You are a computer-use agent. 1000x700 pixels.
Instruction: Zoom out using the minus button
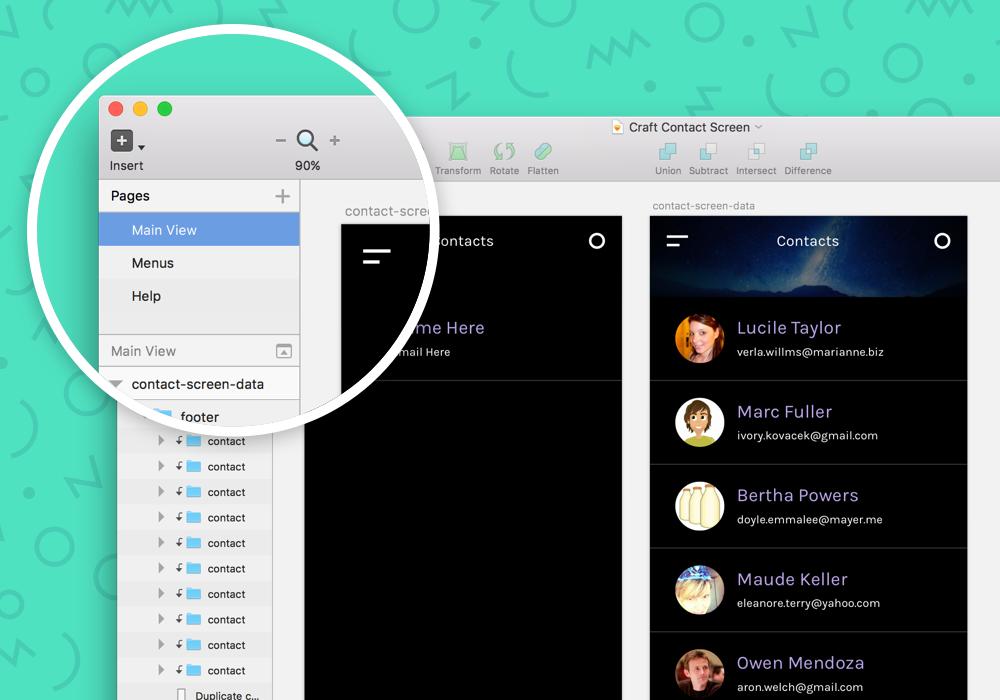[x=281, y=140]
